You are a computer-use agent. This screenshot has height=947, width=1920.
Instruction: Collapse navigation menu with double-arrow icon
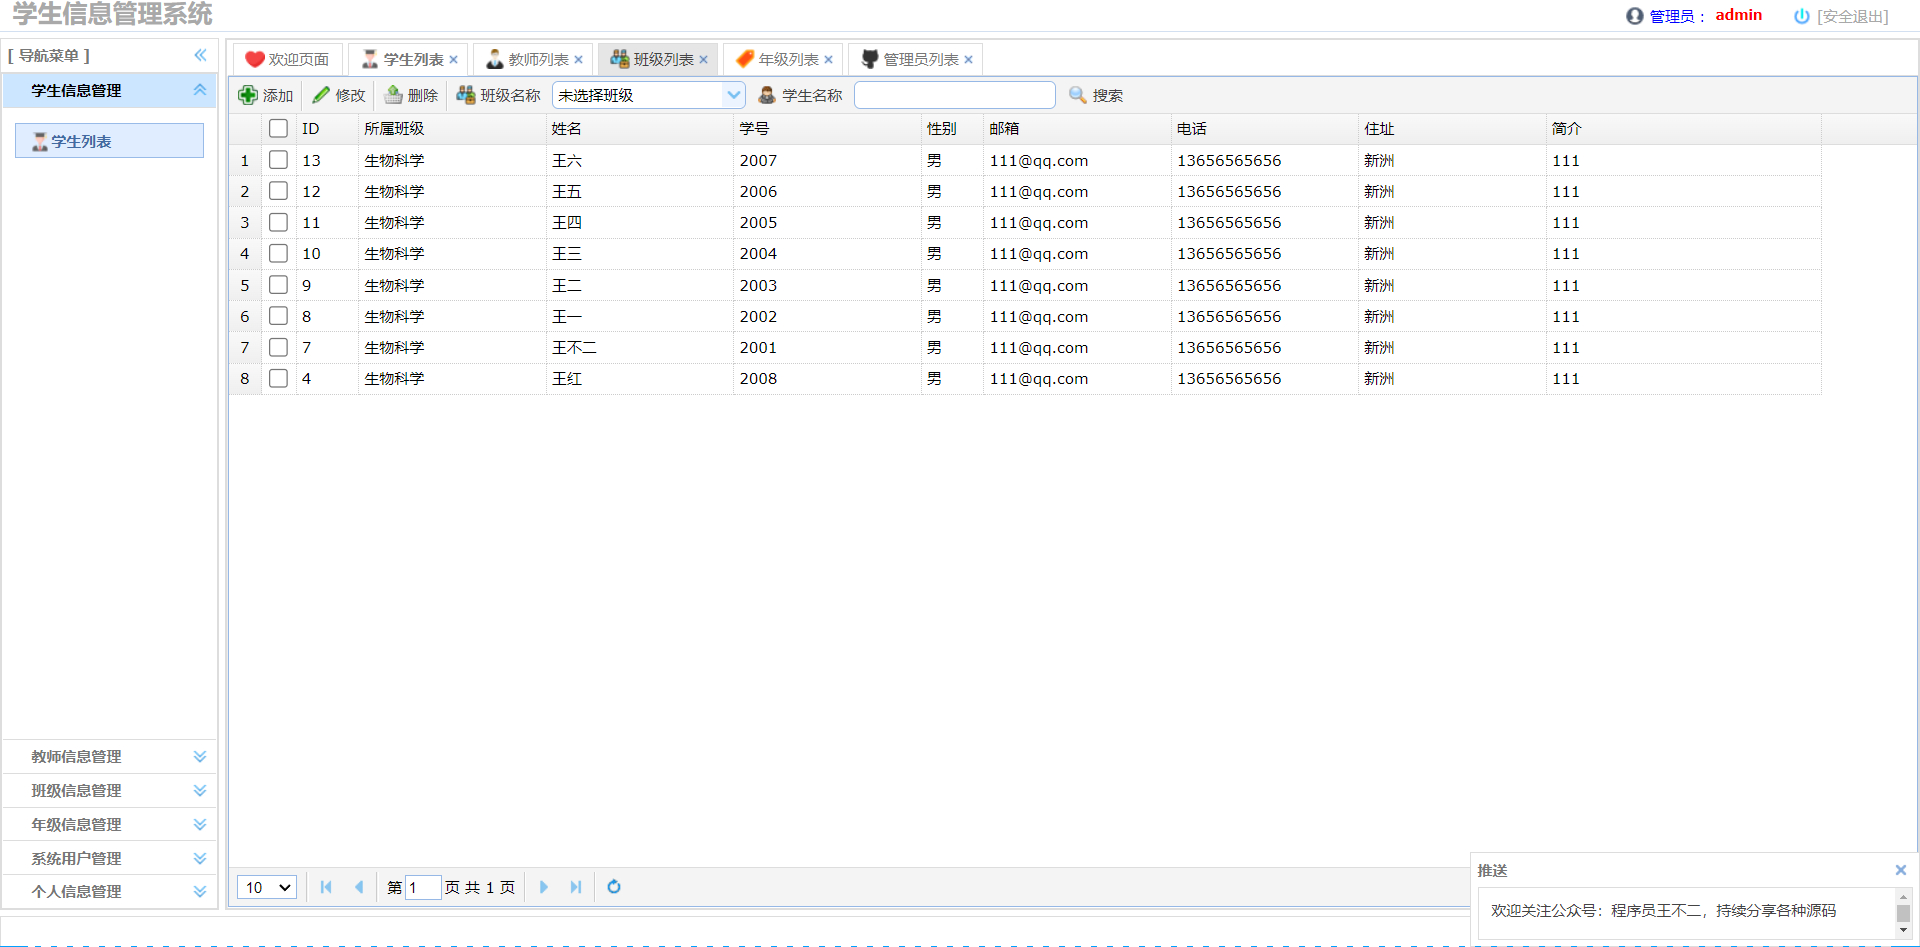[200, 55]
